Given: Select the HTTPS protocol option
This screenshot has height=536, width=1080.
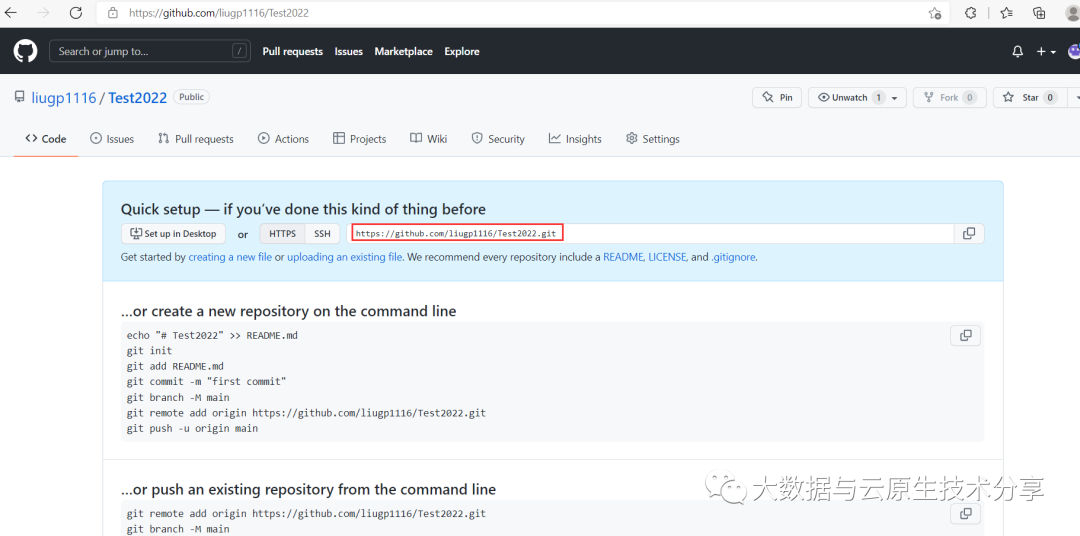Looking at the screenshot, I should click(x=282, y=234).
